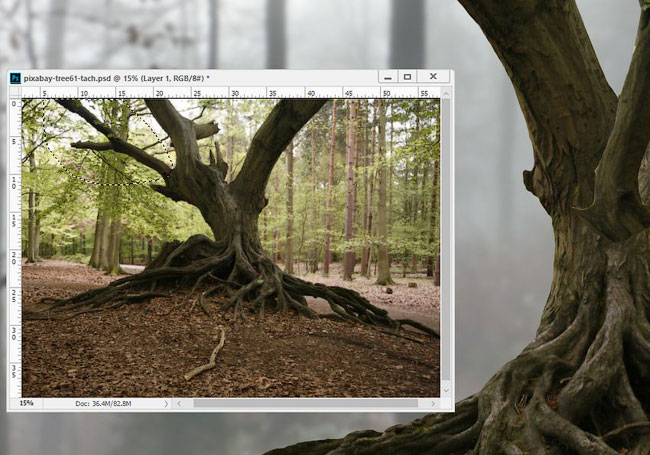This screenshot has width=650, height=455.
Task: Click the 15% zoom level field
Action: point(27,403)
